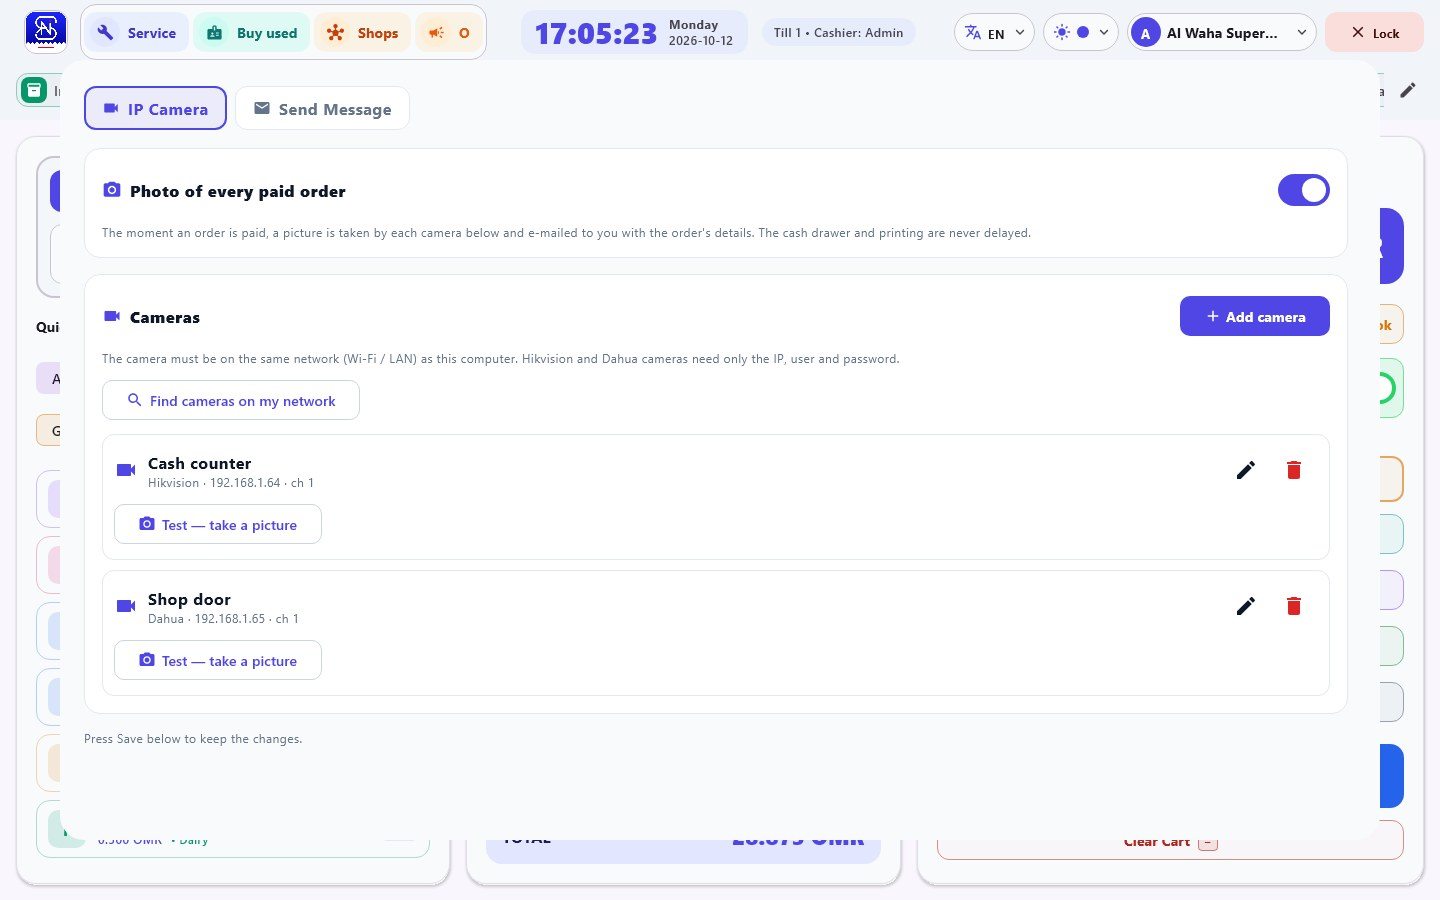The height and width of the screenshot is (900, 1440).
Task: Open the theme brightness dropdown
Action: pos(1080,33)
